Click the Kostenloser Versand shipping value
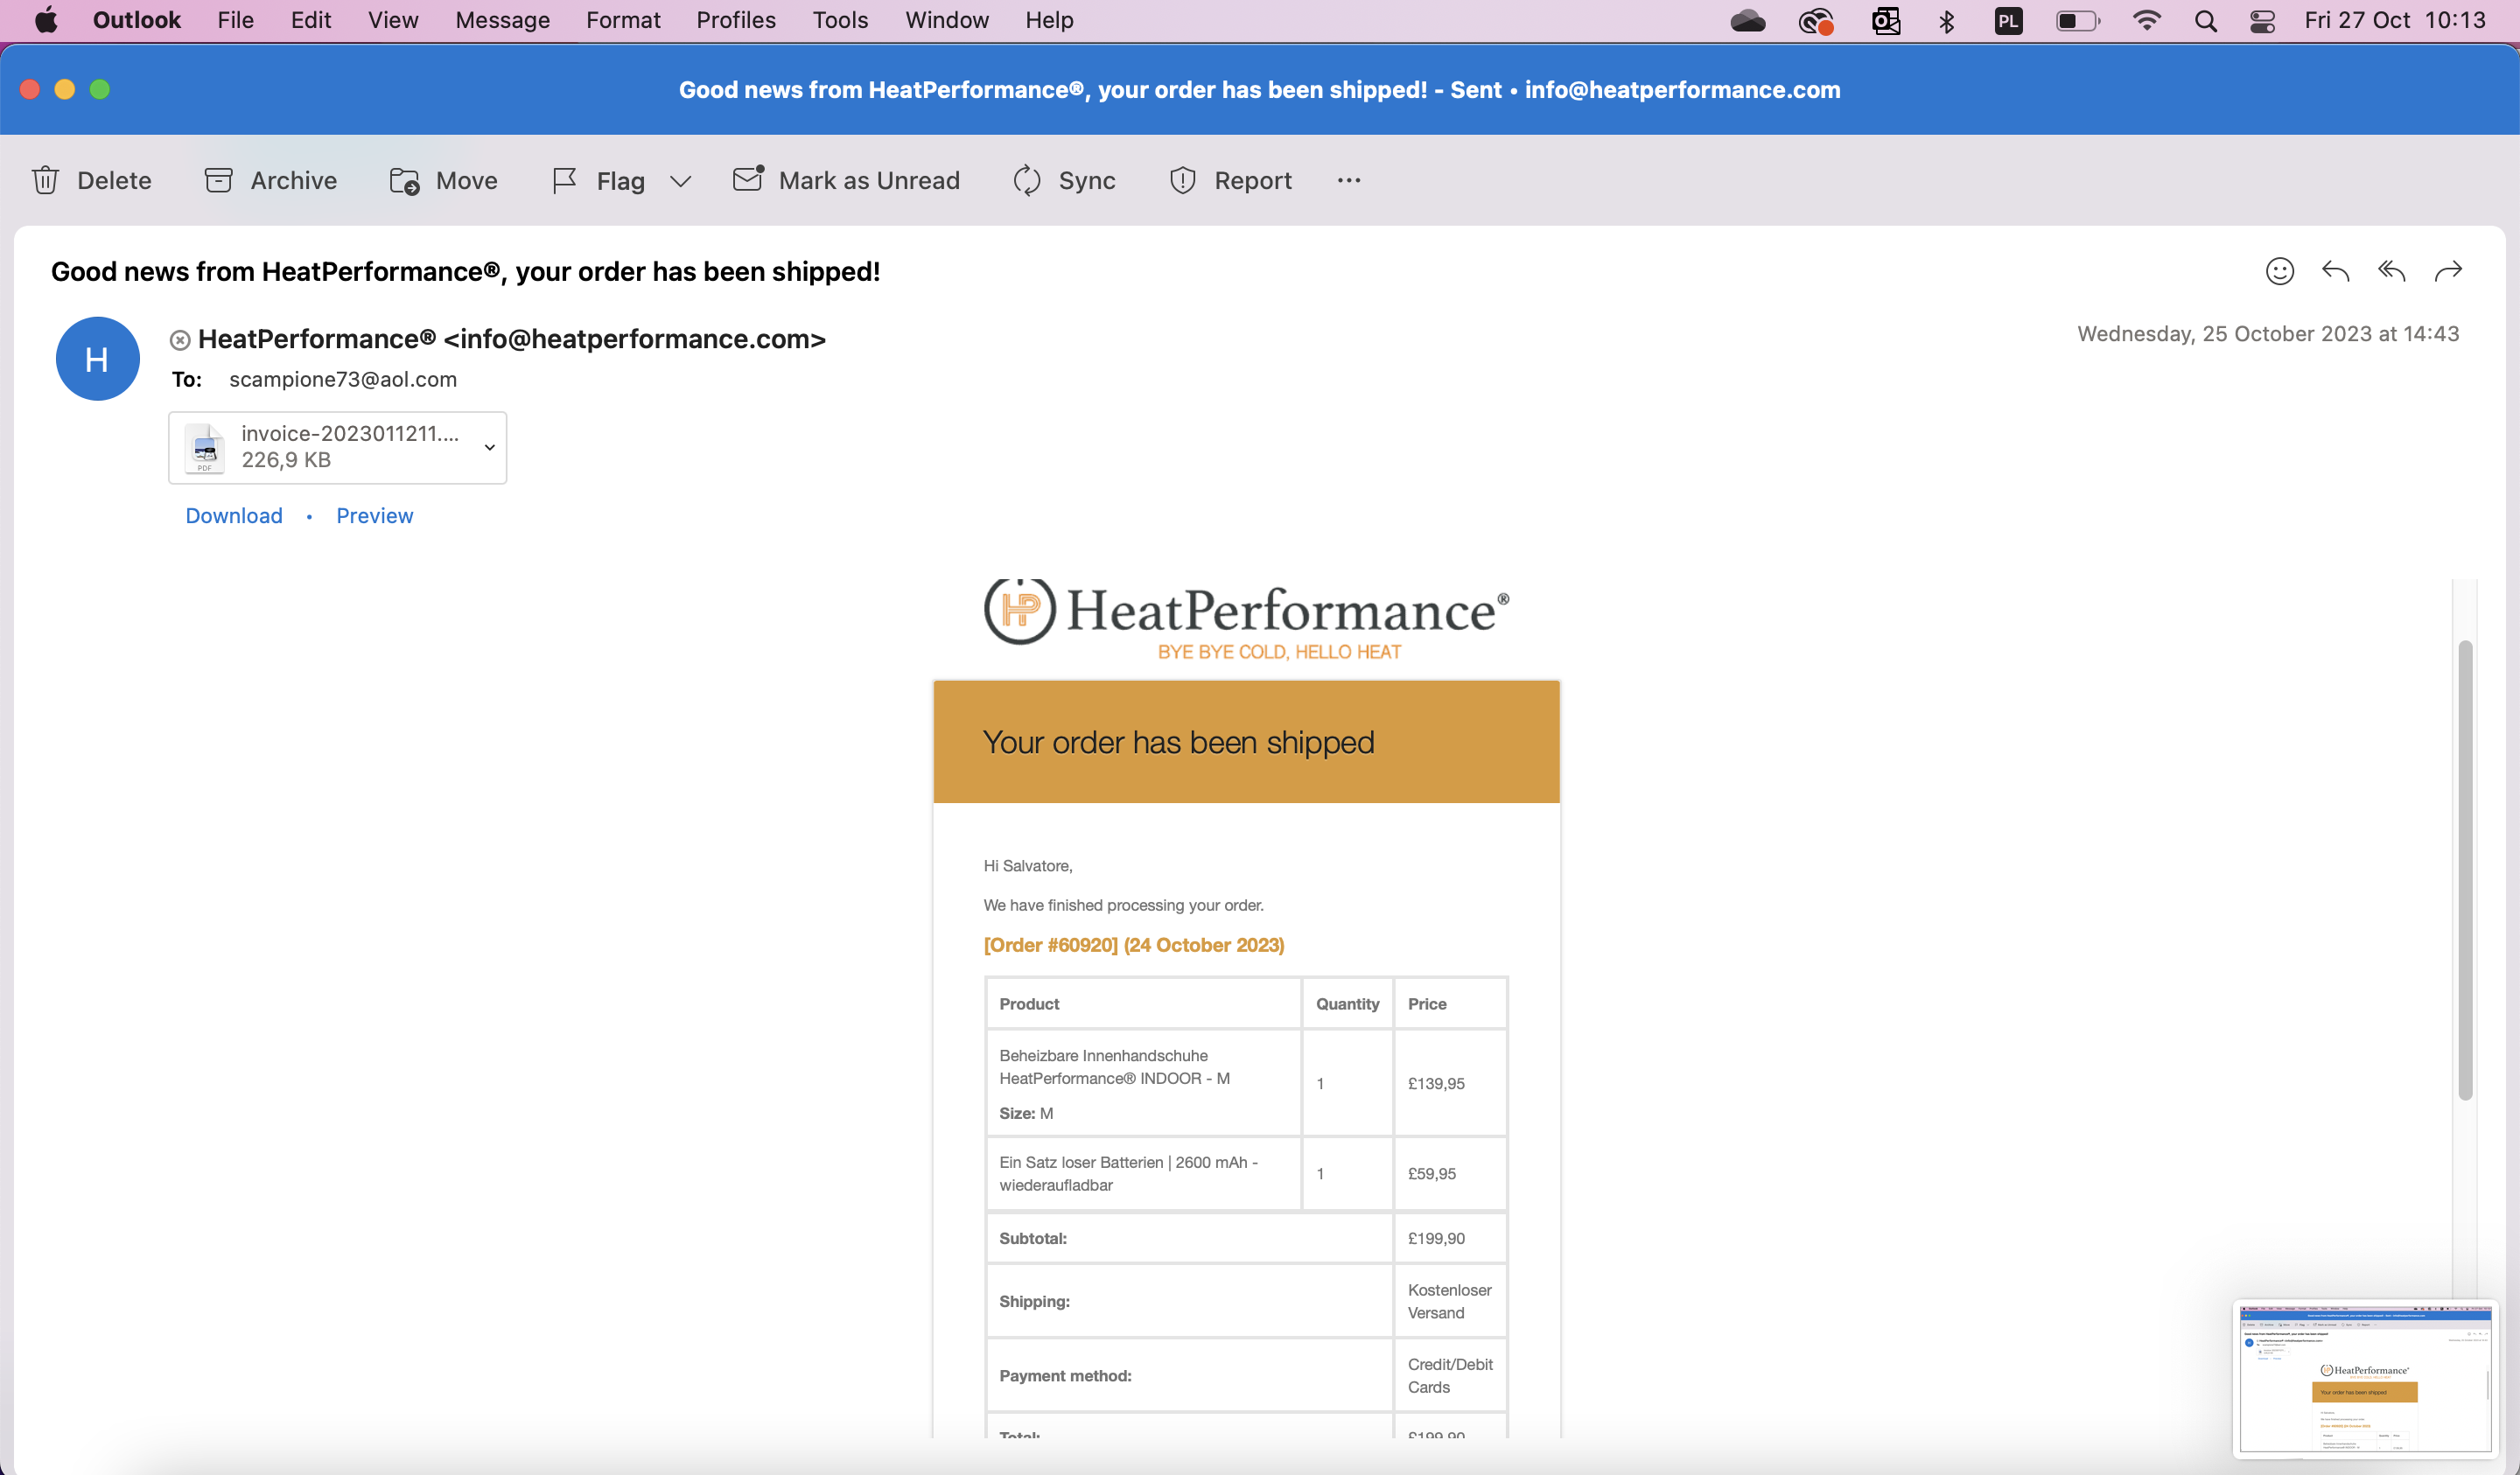Viewport: 2520px width, 1475px height. (1449, 1301)
